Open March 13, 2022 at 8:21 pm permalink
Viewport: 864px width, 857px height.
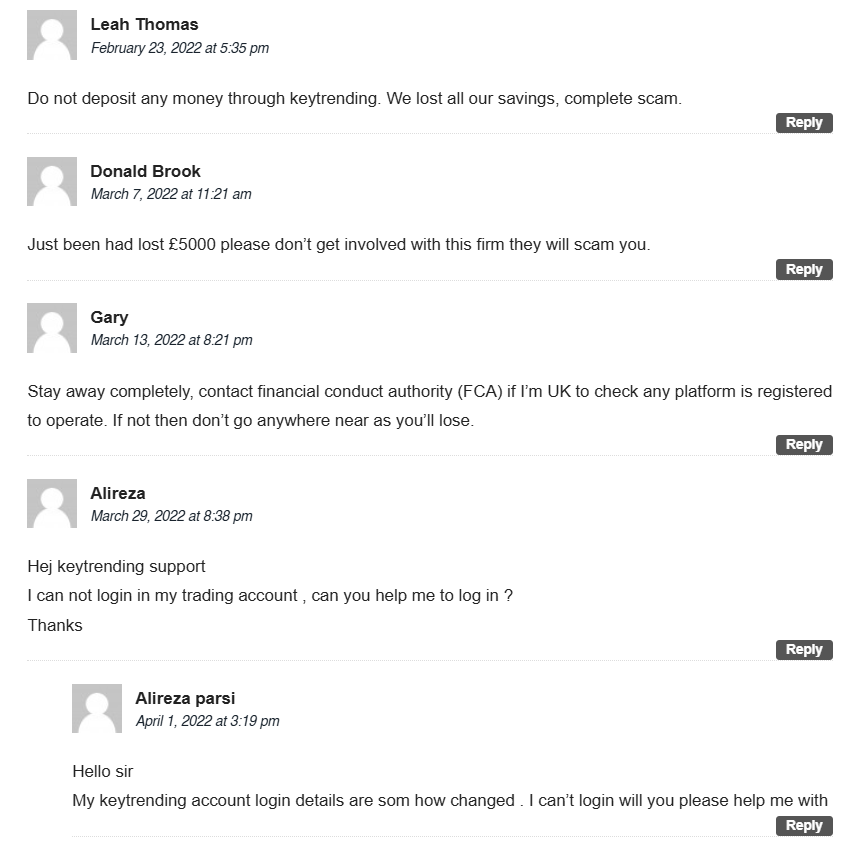coord(171,340)
